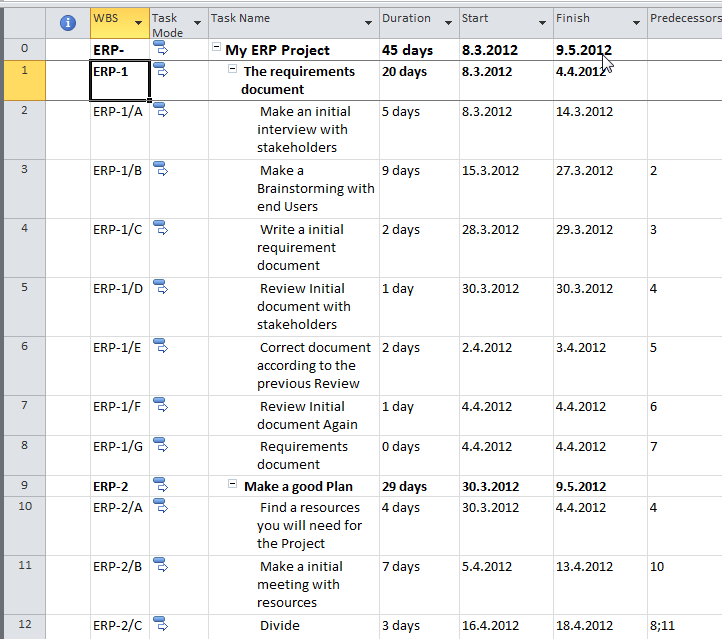Viewport: 722px width, 639px height.
Task: Collapse the Make a good Plan summary
Action: 233,486
